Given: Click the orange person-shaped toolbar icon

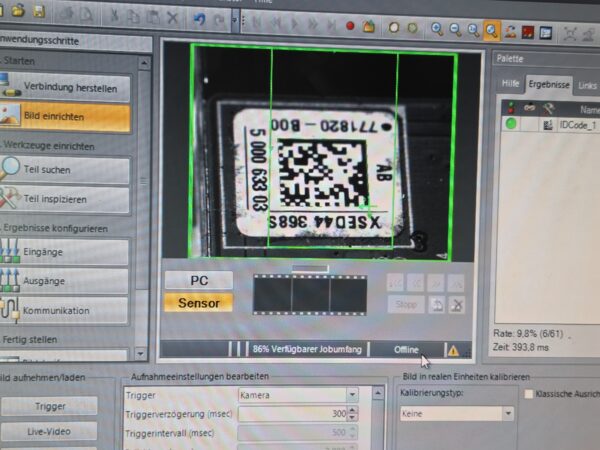Looking at the screenshot, I should pos(510,32).
